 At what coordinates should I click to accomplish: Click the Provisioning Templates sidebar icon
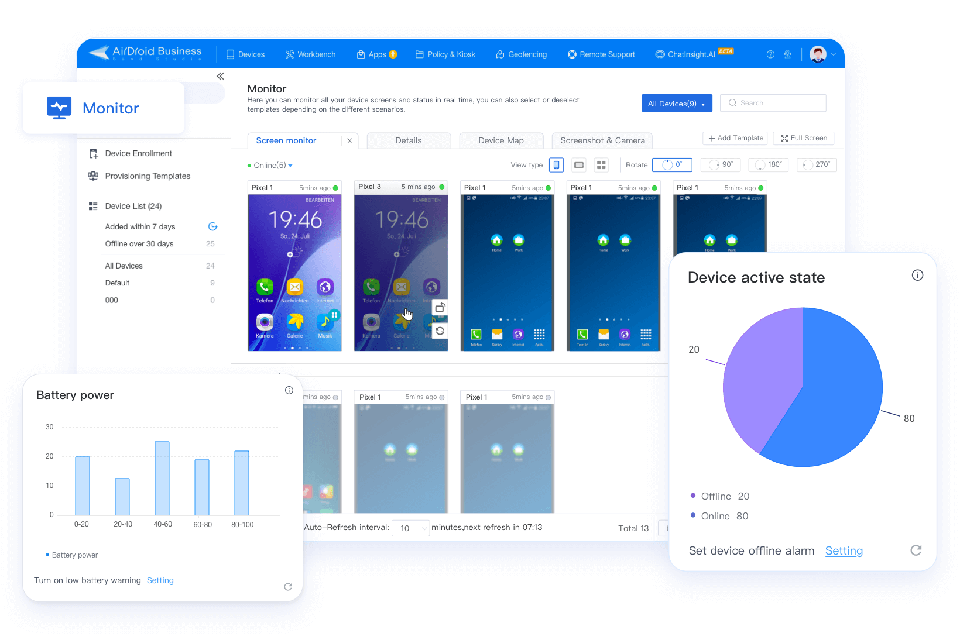(x=93, y=176)
